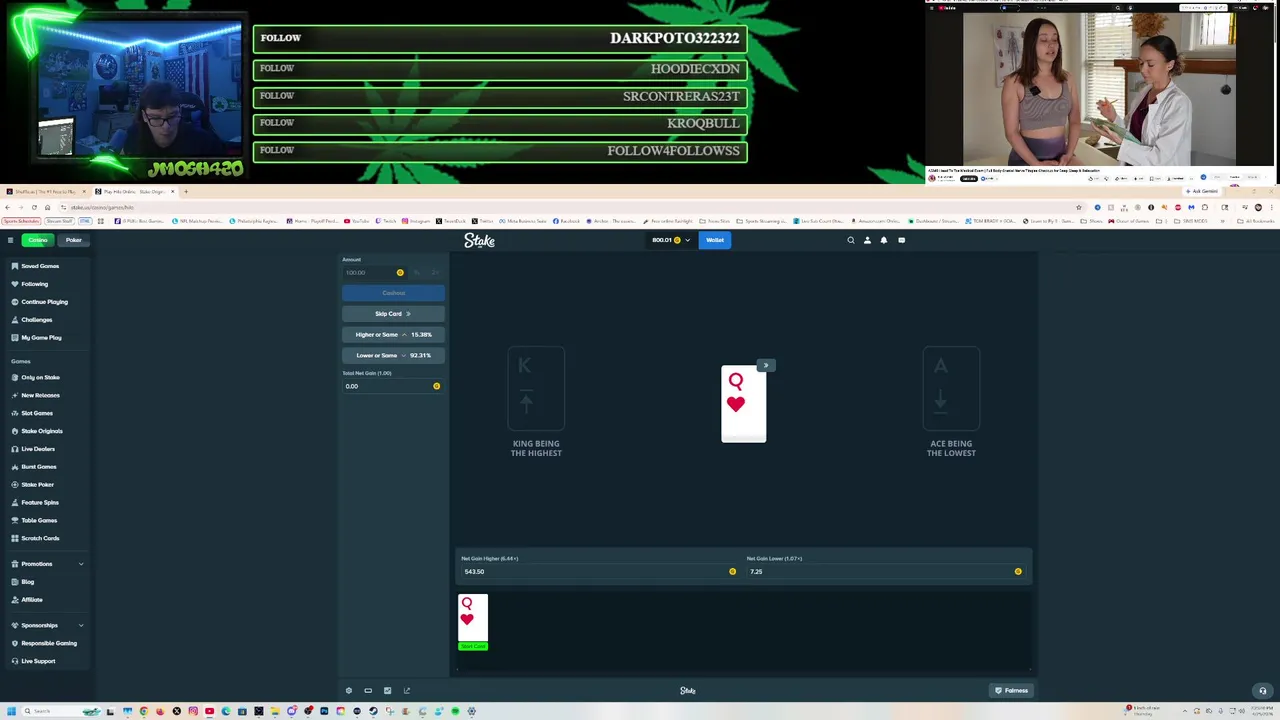Halve the bet amount with ½ button
This screenshot has height=720, width=1280.
click(x=417, y=273)
